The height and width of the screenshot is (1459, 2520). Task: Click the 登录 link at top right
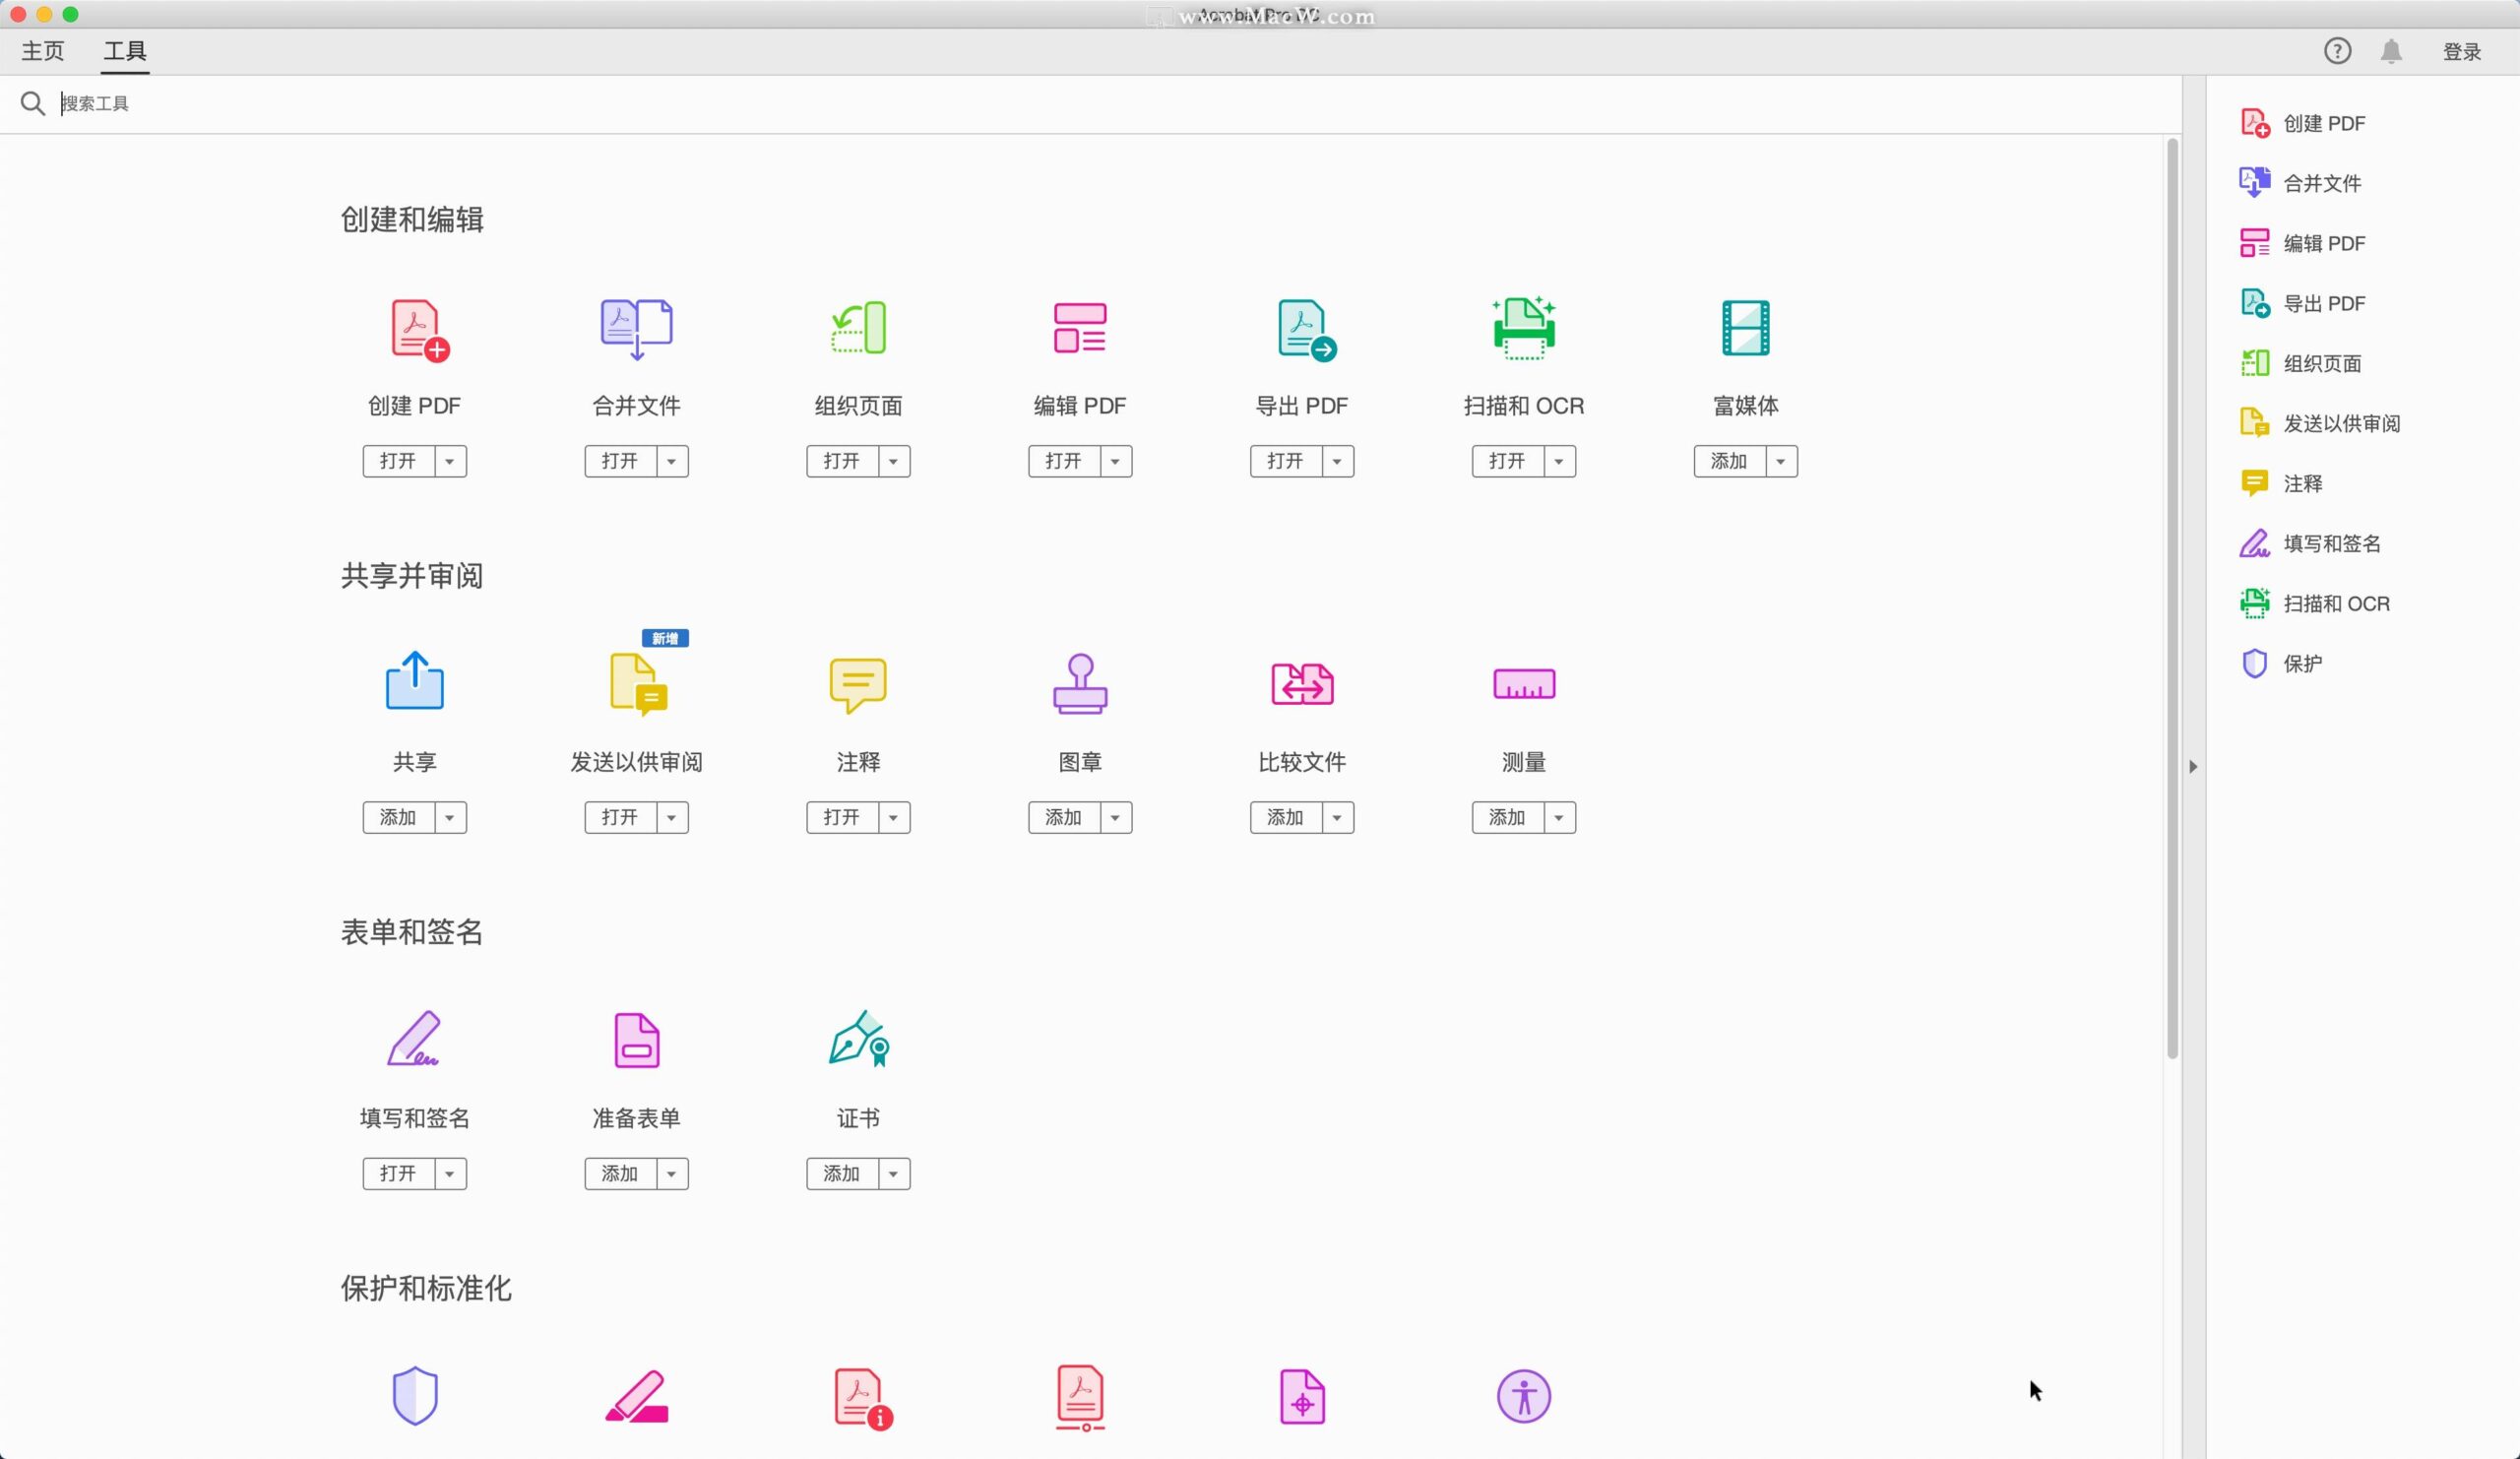[x=2462, y=51]
